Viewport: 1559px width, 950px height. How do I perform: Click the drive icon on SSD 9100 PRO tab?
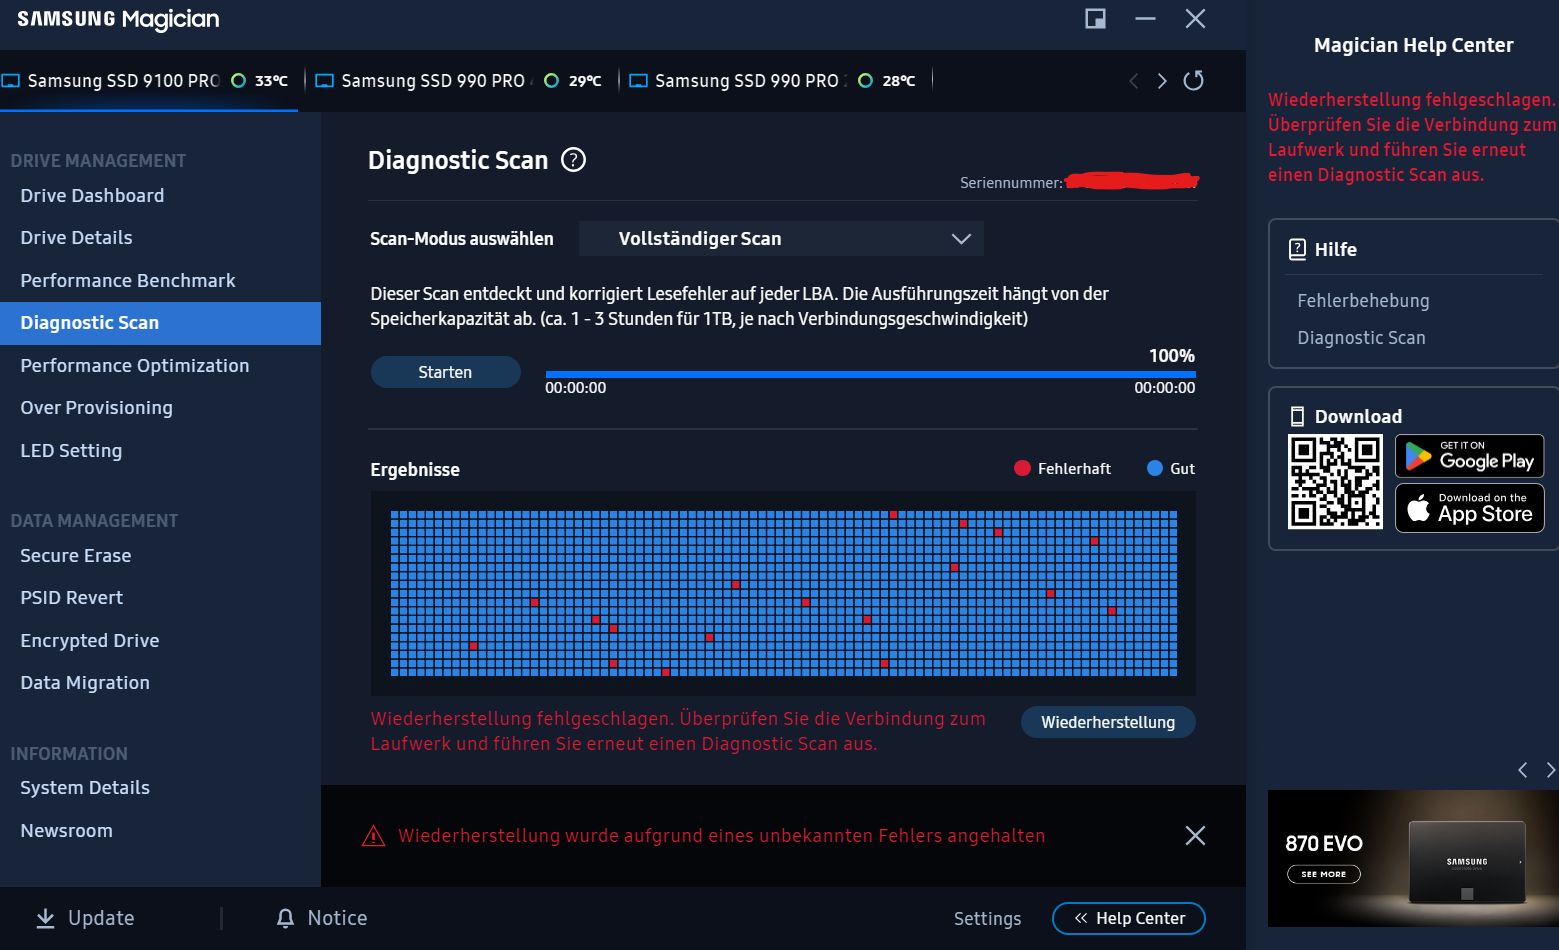(x=11, y=81)
